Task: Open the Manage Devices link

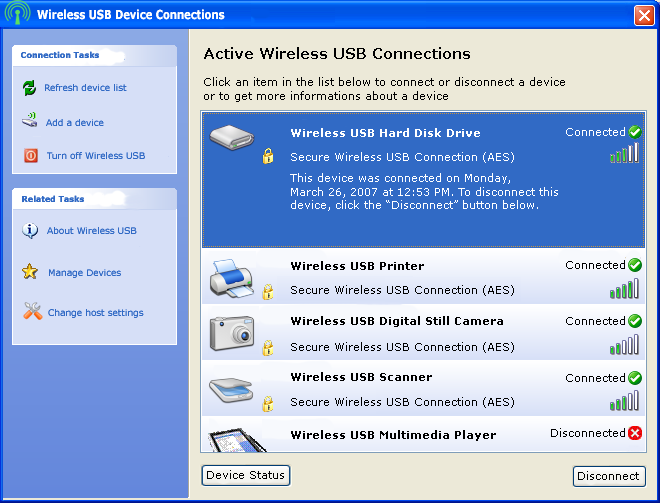Action: [85, 273]
